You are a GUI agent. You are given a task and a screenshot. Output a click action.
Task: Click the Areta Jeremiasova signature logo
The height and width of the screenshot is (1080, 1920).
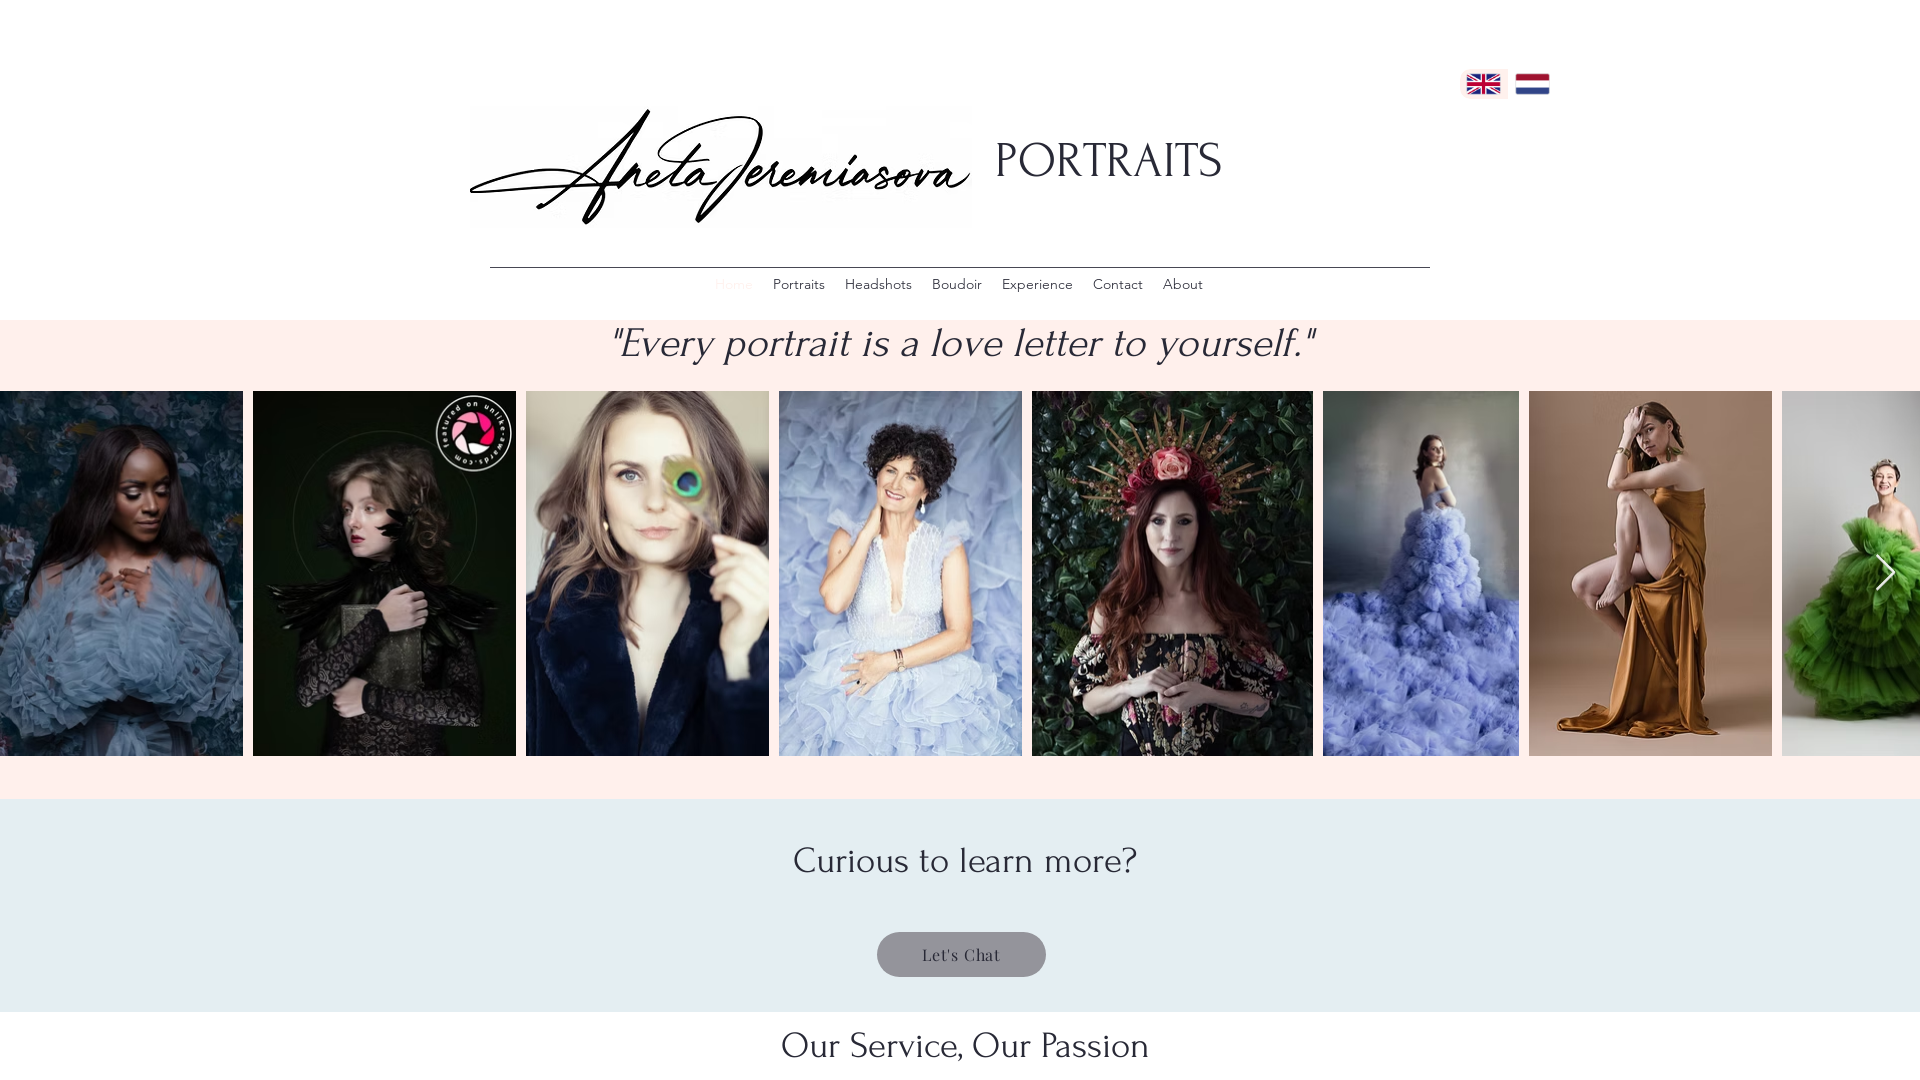pyautogui.click(x=720, y=166)
